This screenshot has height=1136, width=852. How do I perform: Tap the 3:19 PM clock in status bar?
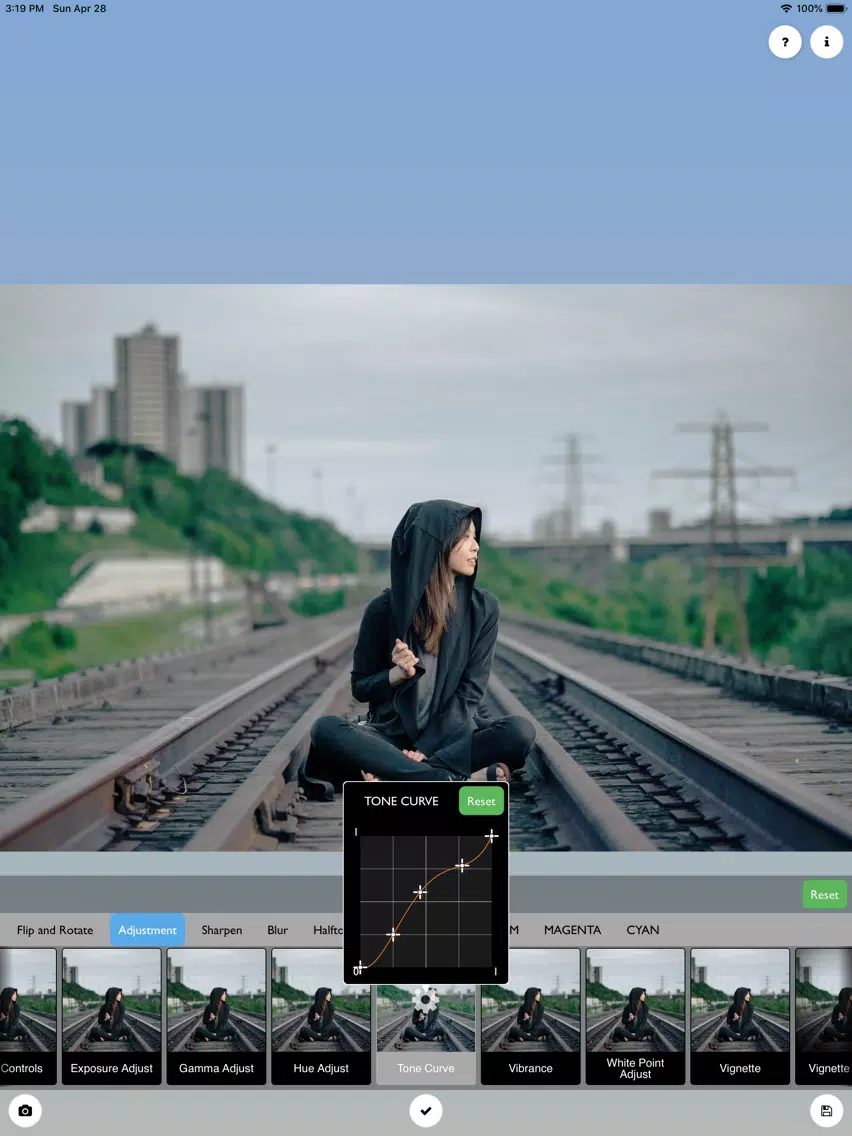click(x=24, y=9)
